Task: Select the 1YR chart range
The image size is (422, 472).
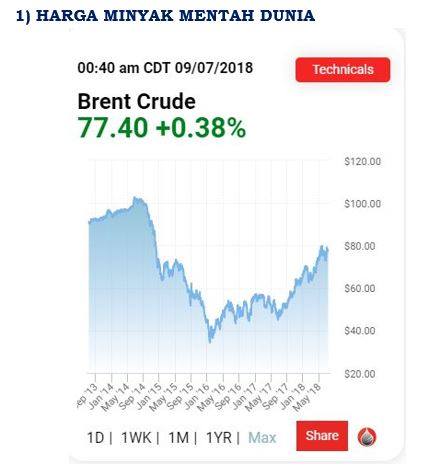Action: pos(219,438)
